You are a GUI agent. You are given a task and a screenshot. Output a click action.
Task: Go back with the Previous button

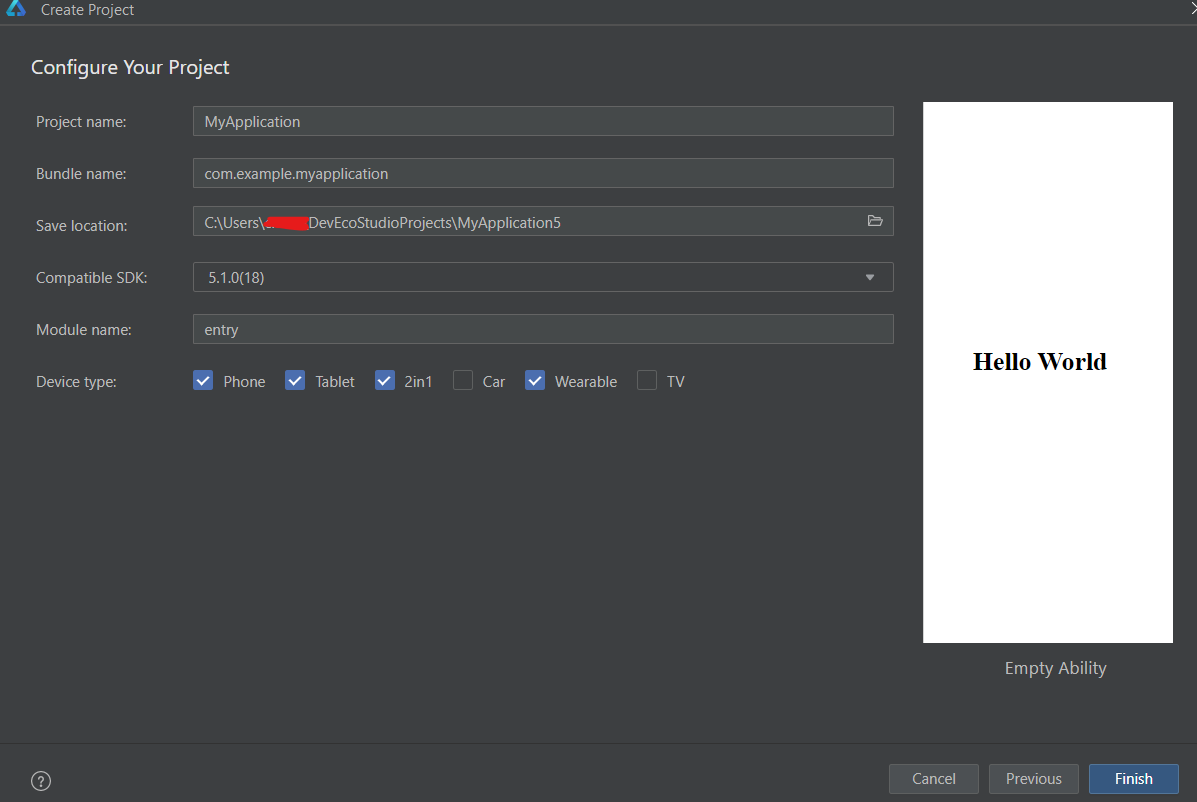[1034, 779]
